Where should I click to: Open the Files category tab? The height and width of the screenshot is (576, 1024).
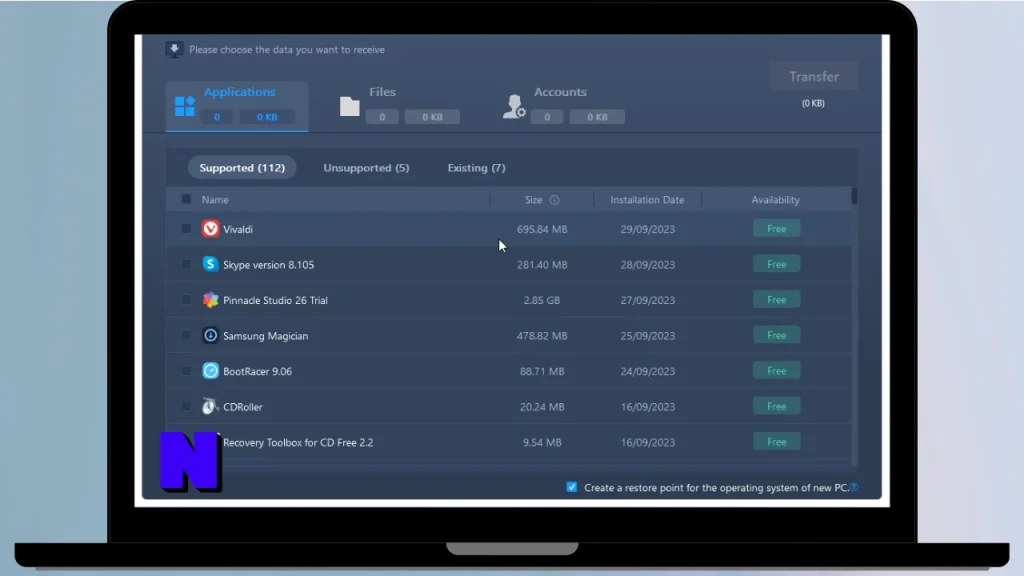coord(399,105)
